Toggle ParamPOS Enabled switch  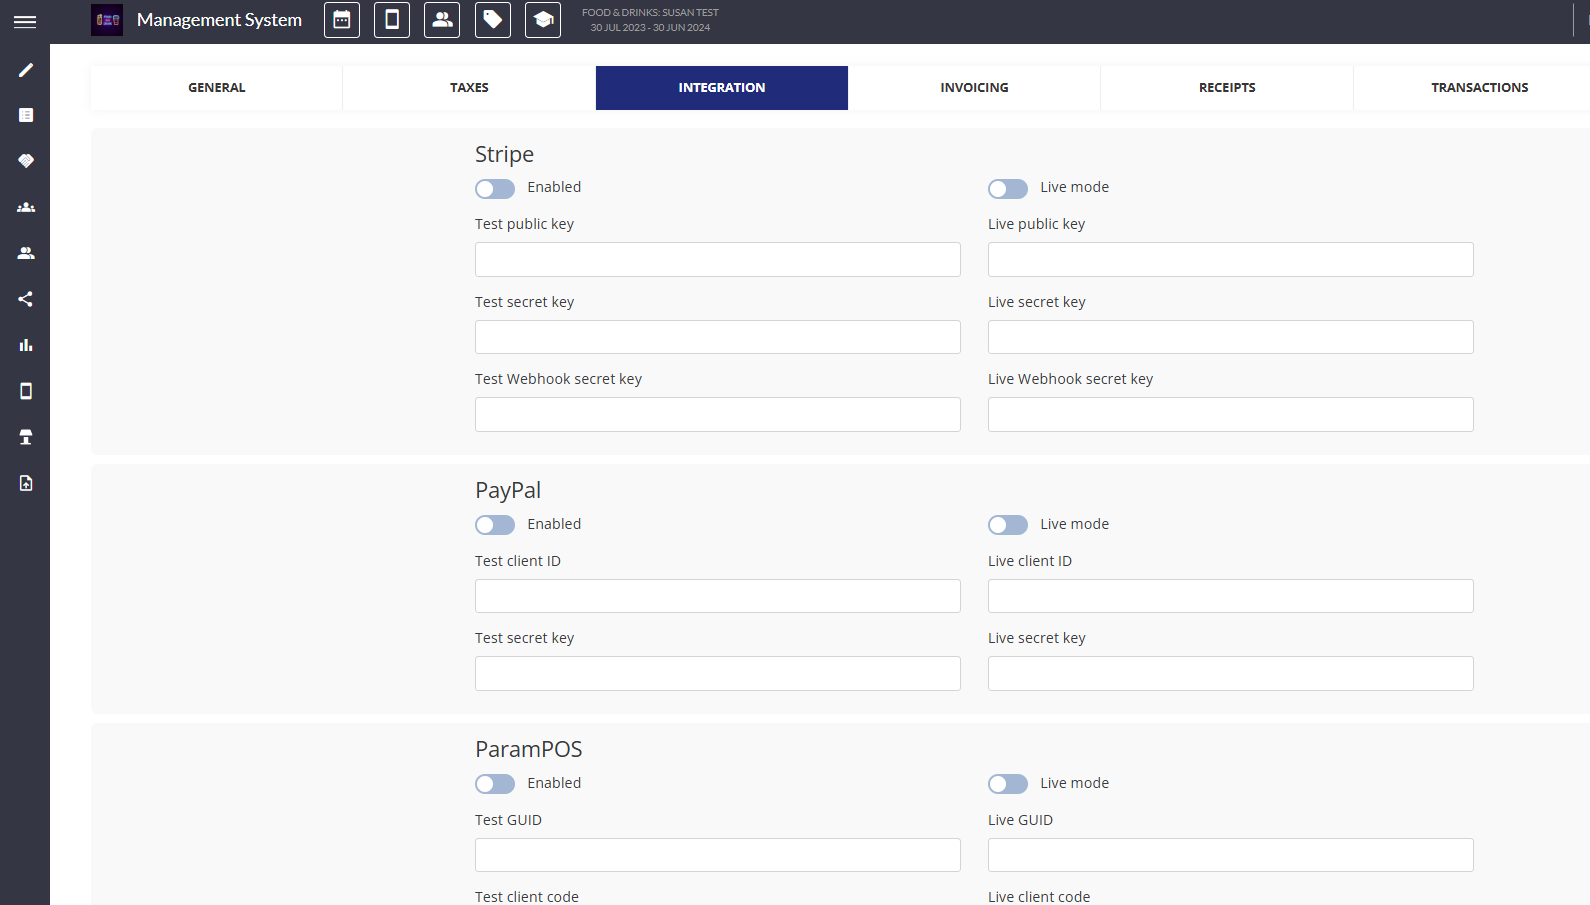495,784
